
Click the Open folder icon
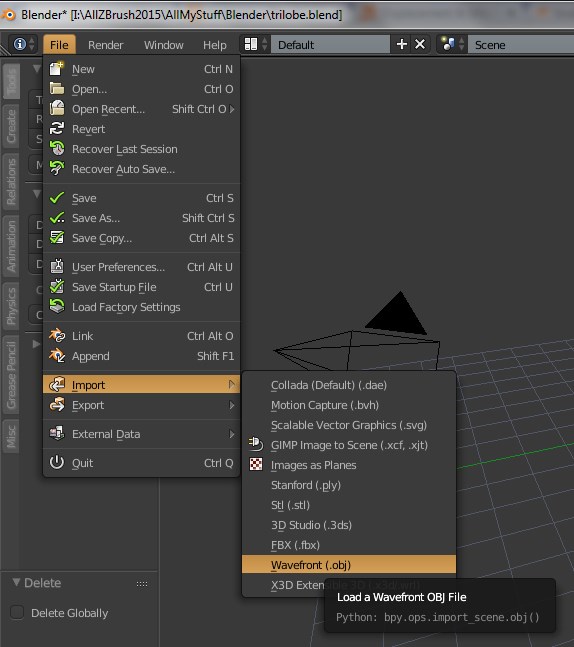pos(57,88)
